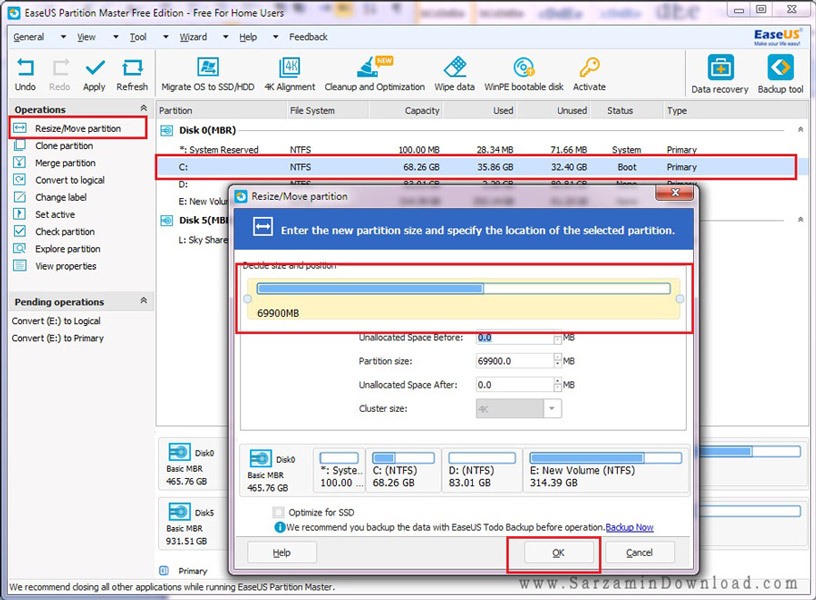Open the Data recovery tool

pos(719,69)
